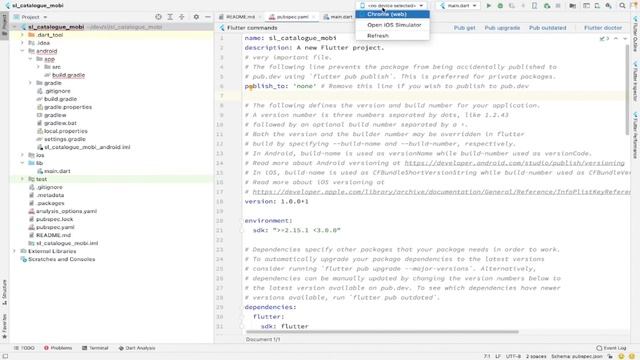
Task: Switch to main.dart editor tab
Action: pyautogui.click(x=338, y=17)
